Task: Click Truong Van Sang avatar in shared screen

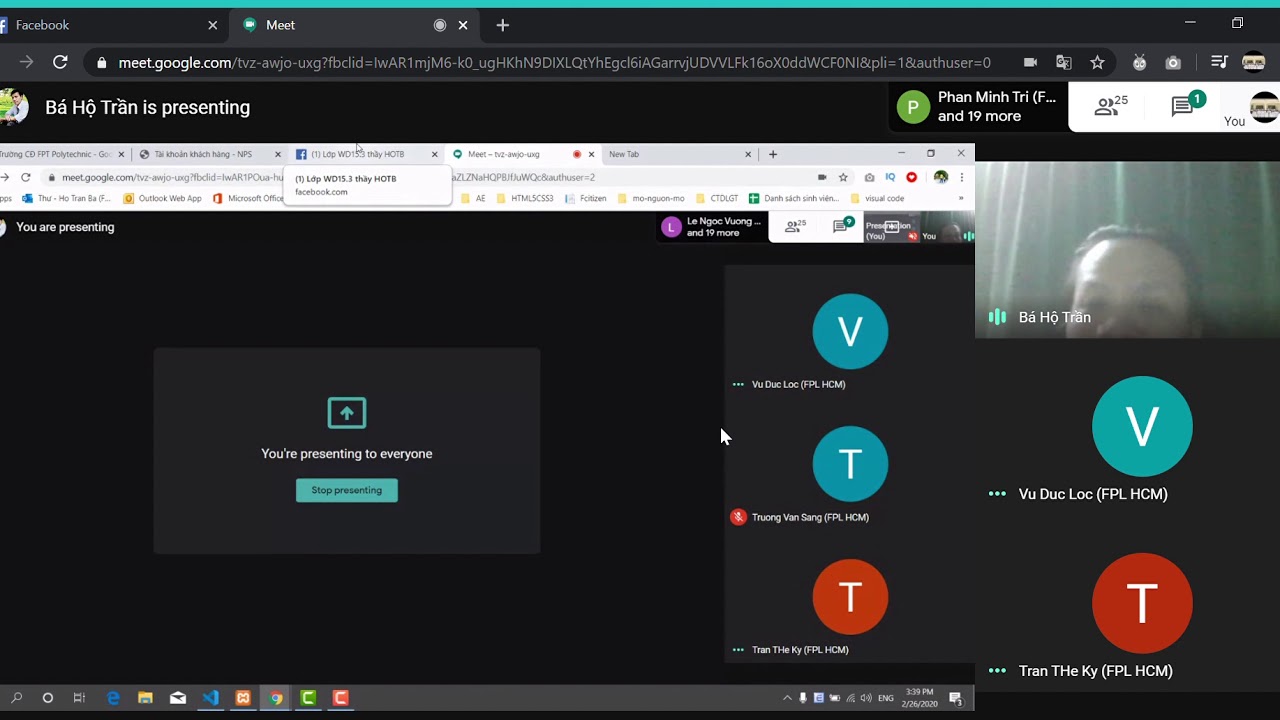Action: point(850,464)
